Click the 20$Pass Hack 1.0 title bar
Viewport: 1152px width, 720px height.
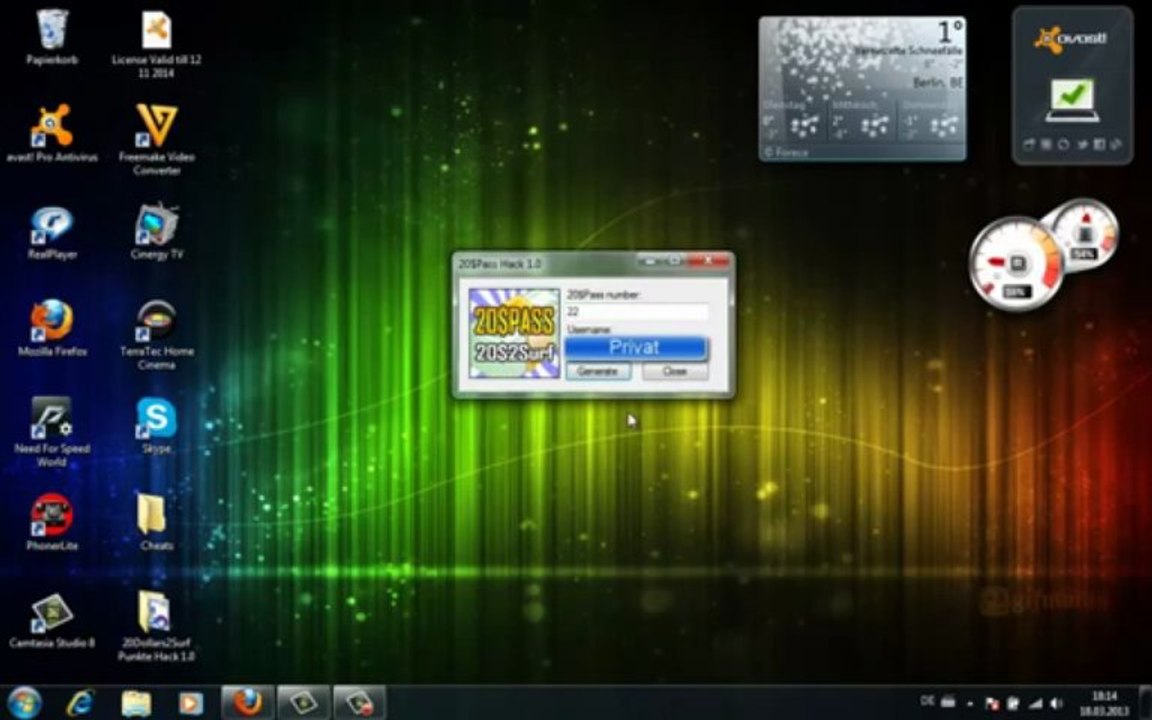(x=544, y=263)
